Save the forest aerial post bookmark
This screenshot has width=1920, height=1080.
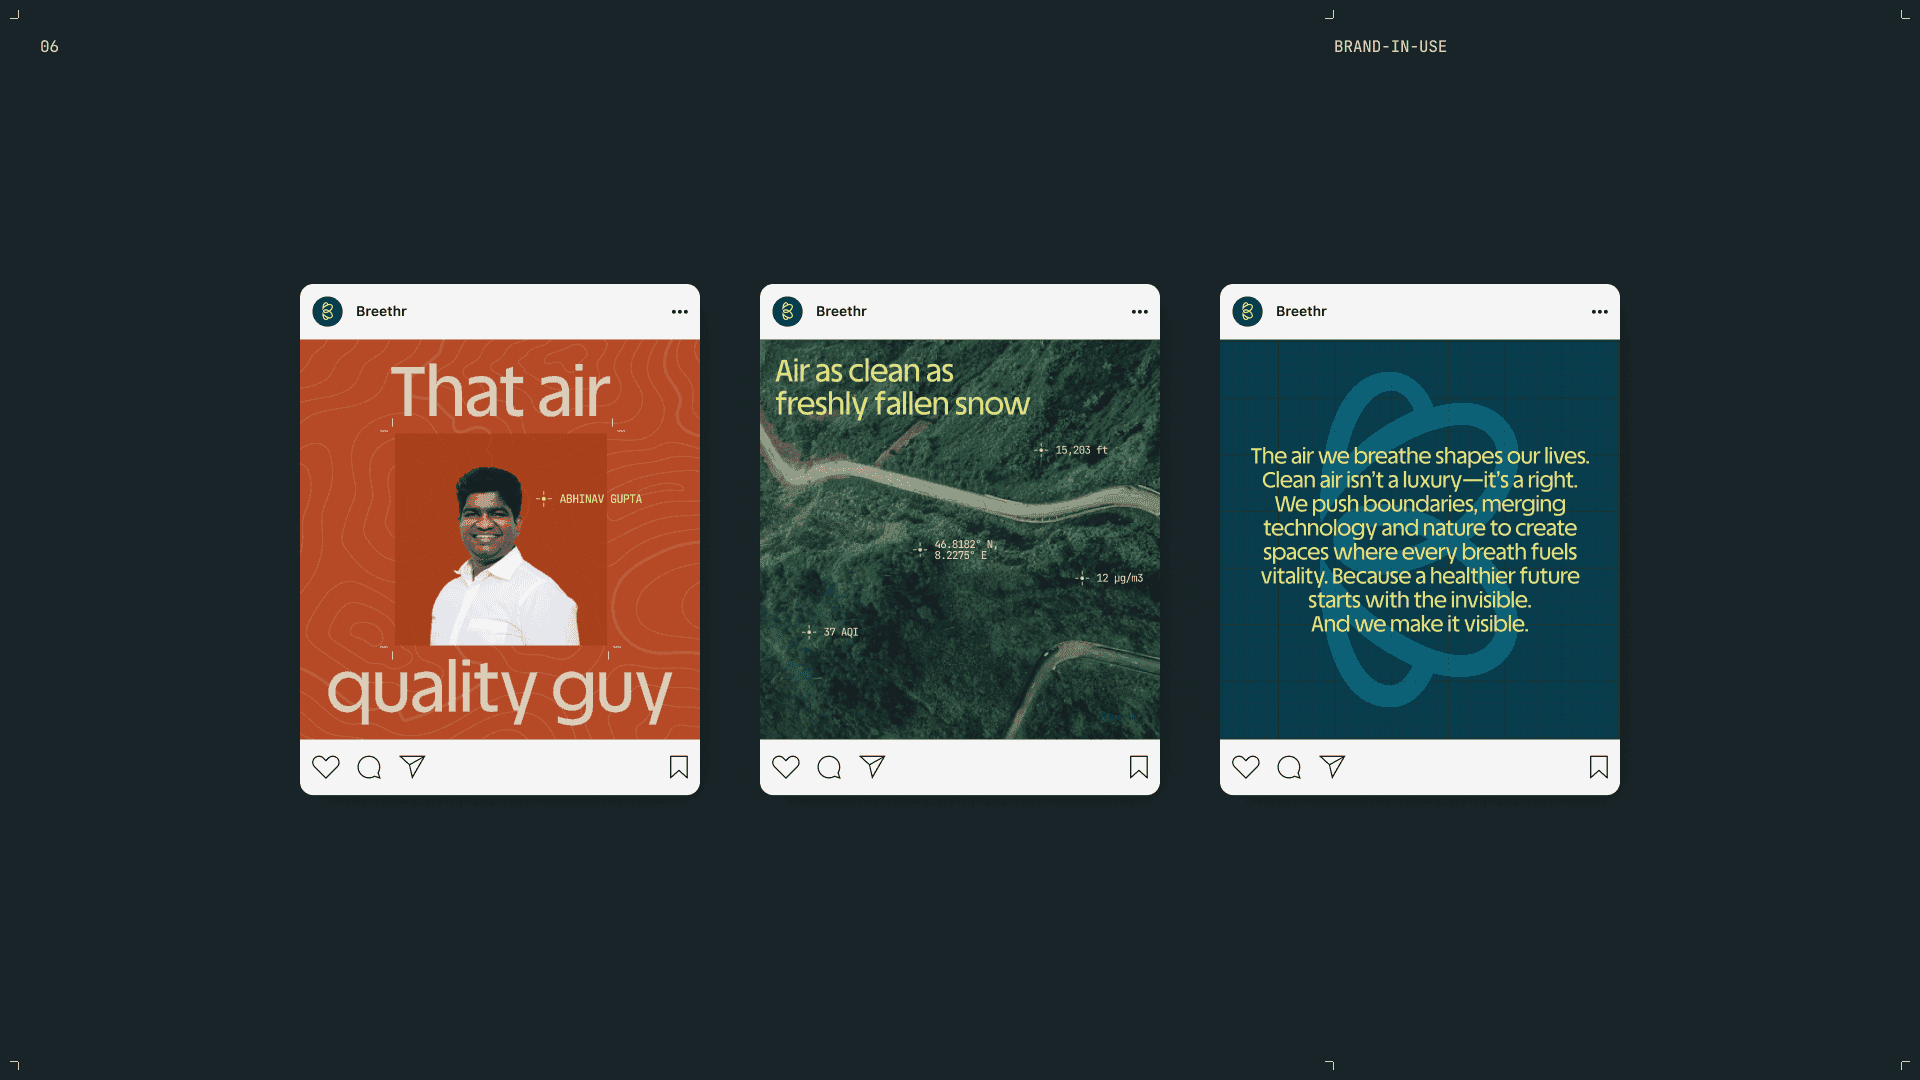1139,767
